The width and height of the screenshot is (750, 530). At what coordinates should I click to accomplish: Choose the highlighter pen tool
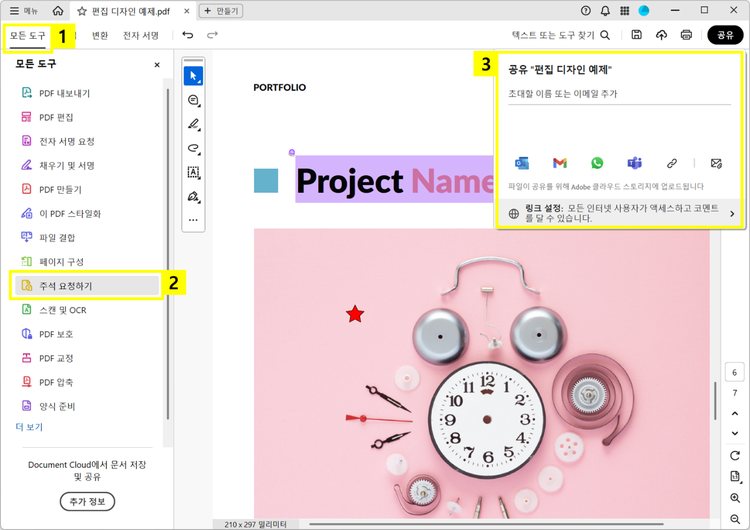(x=193, y=124)
